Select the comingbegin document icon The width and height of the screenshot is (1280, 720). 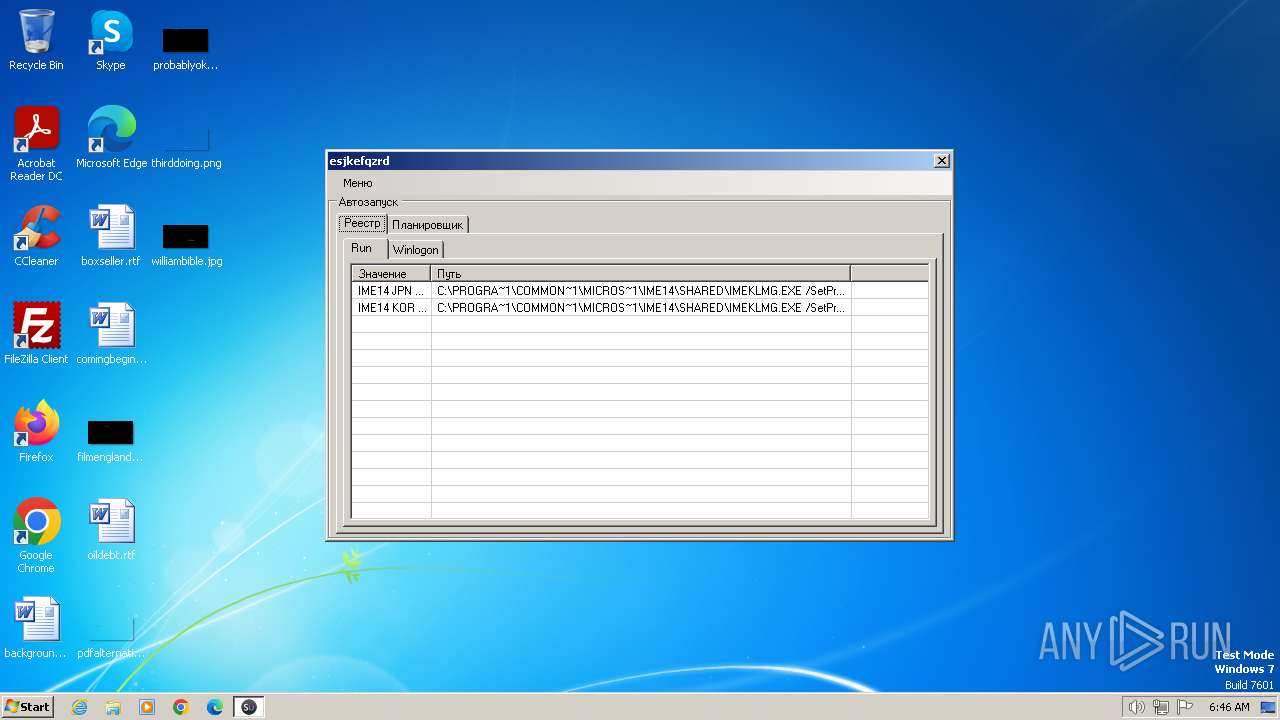pos(111,334)
